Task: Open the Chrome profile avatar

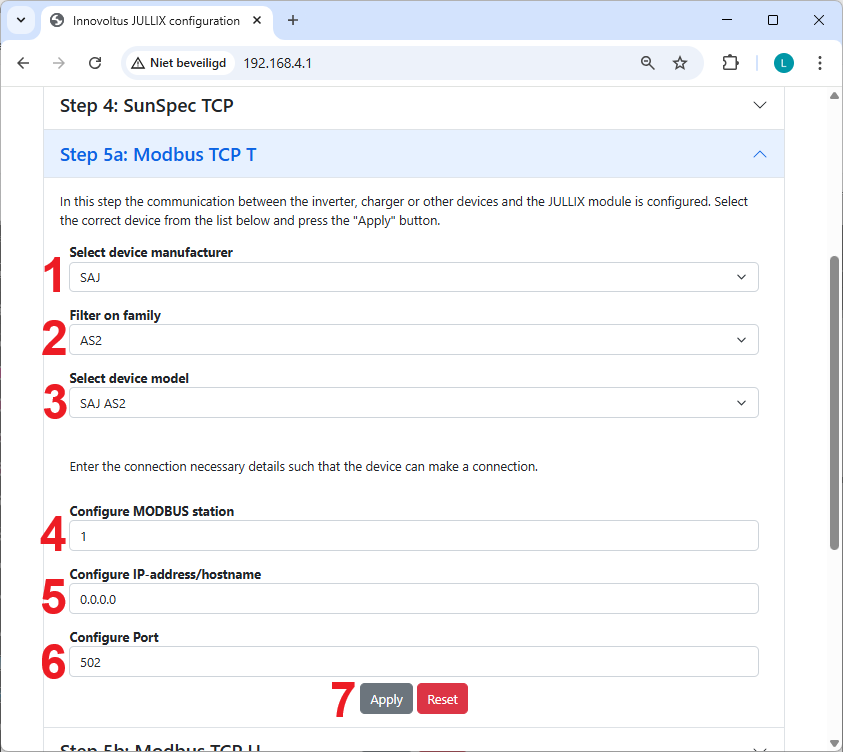Action: coord(783,63)
